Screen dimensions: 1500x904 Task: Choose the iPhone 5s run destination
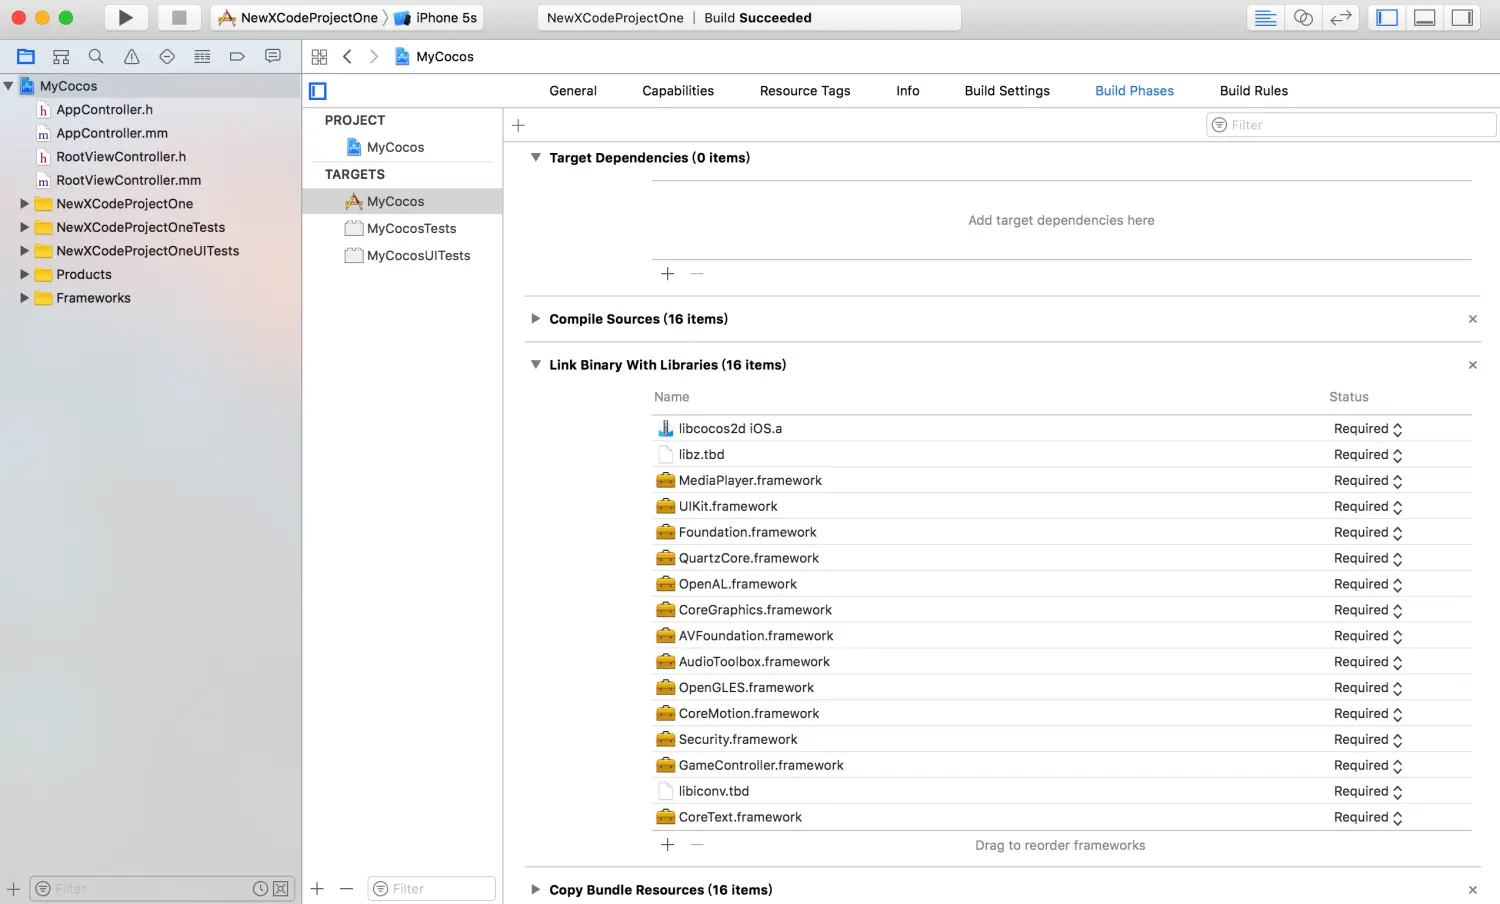pos(437,18)
